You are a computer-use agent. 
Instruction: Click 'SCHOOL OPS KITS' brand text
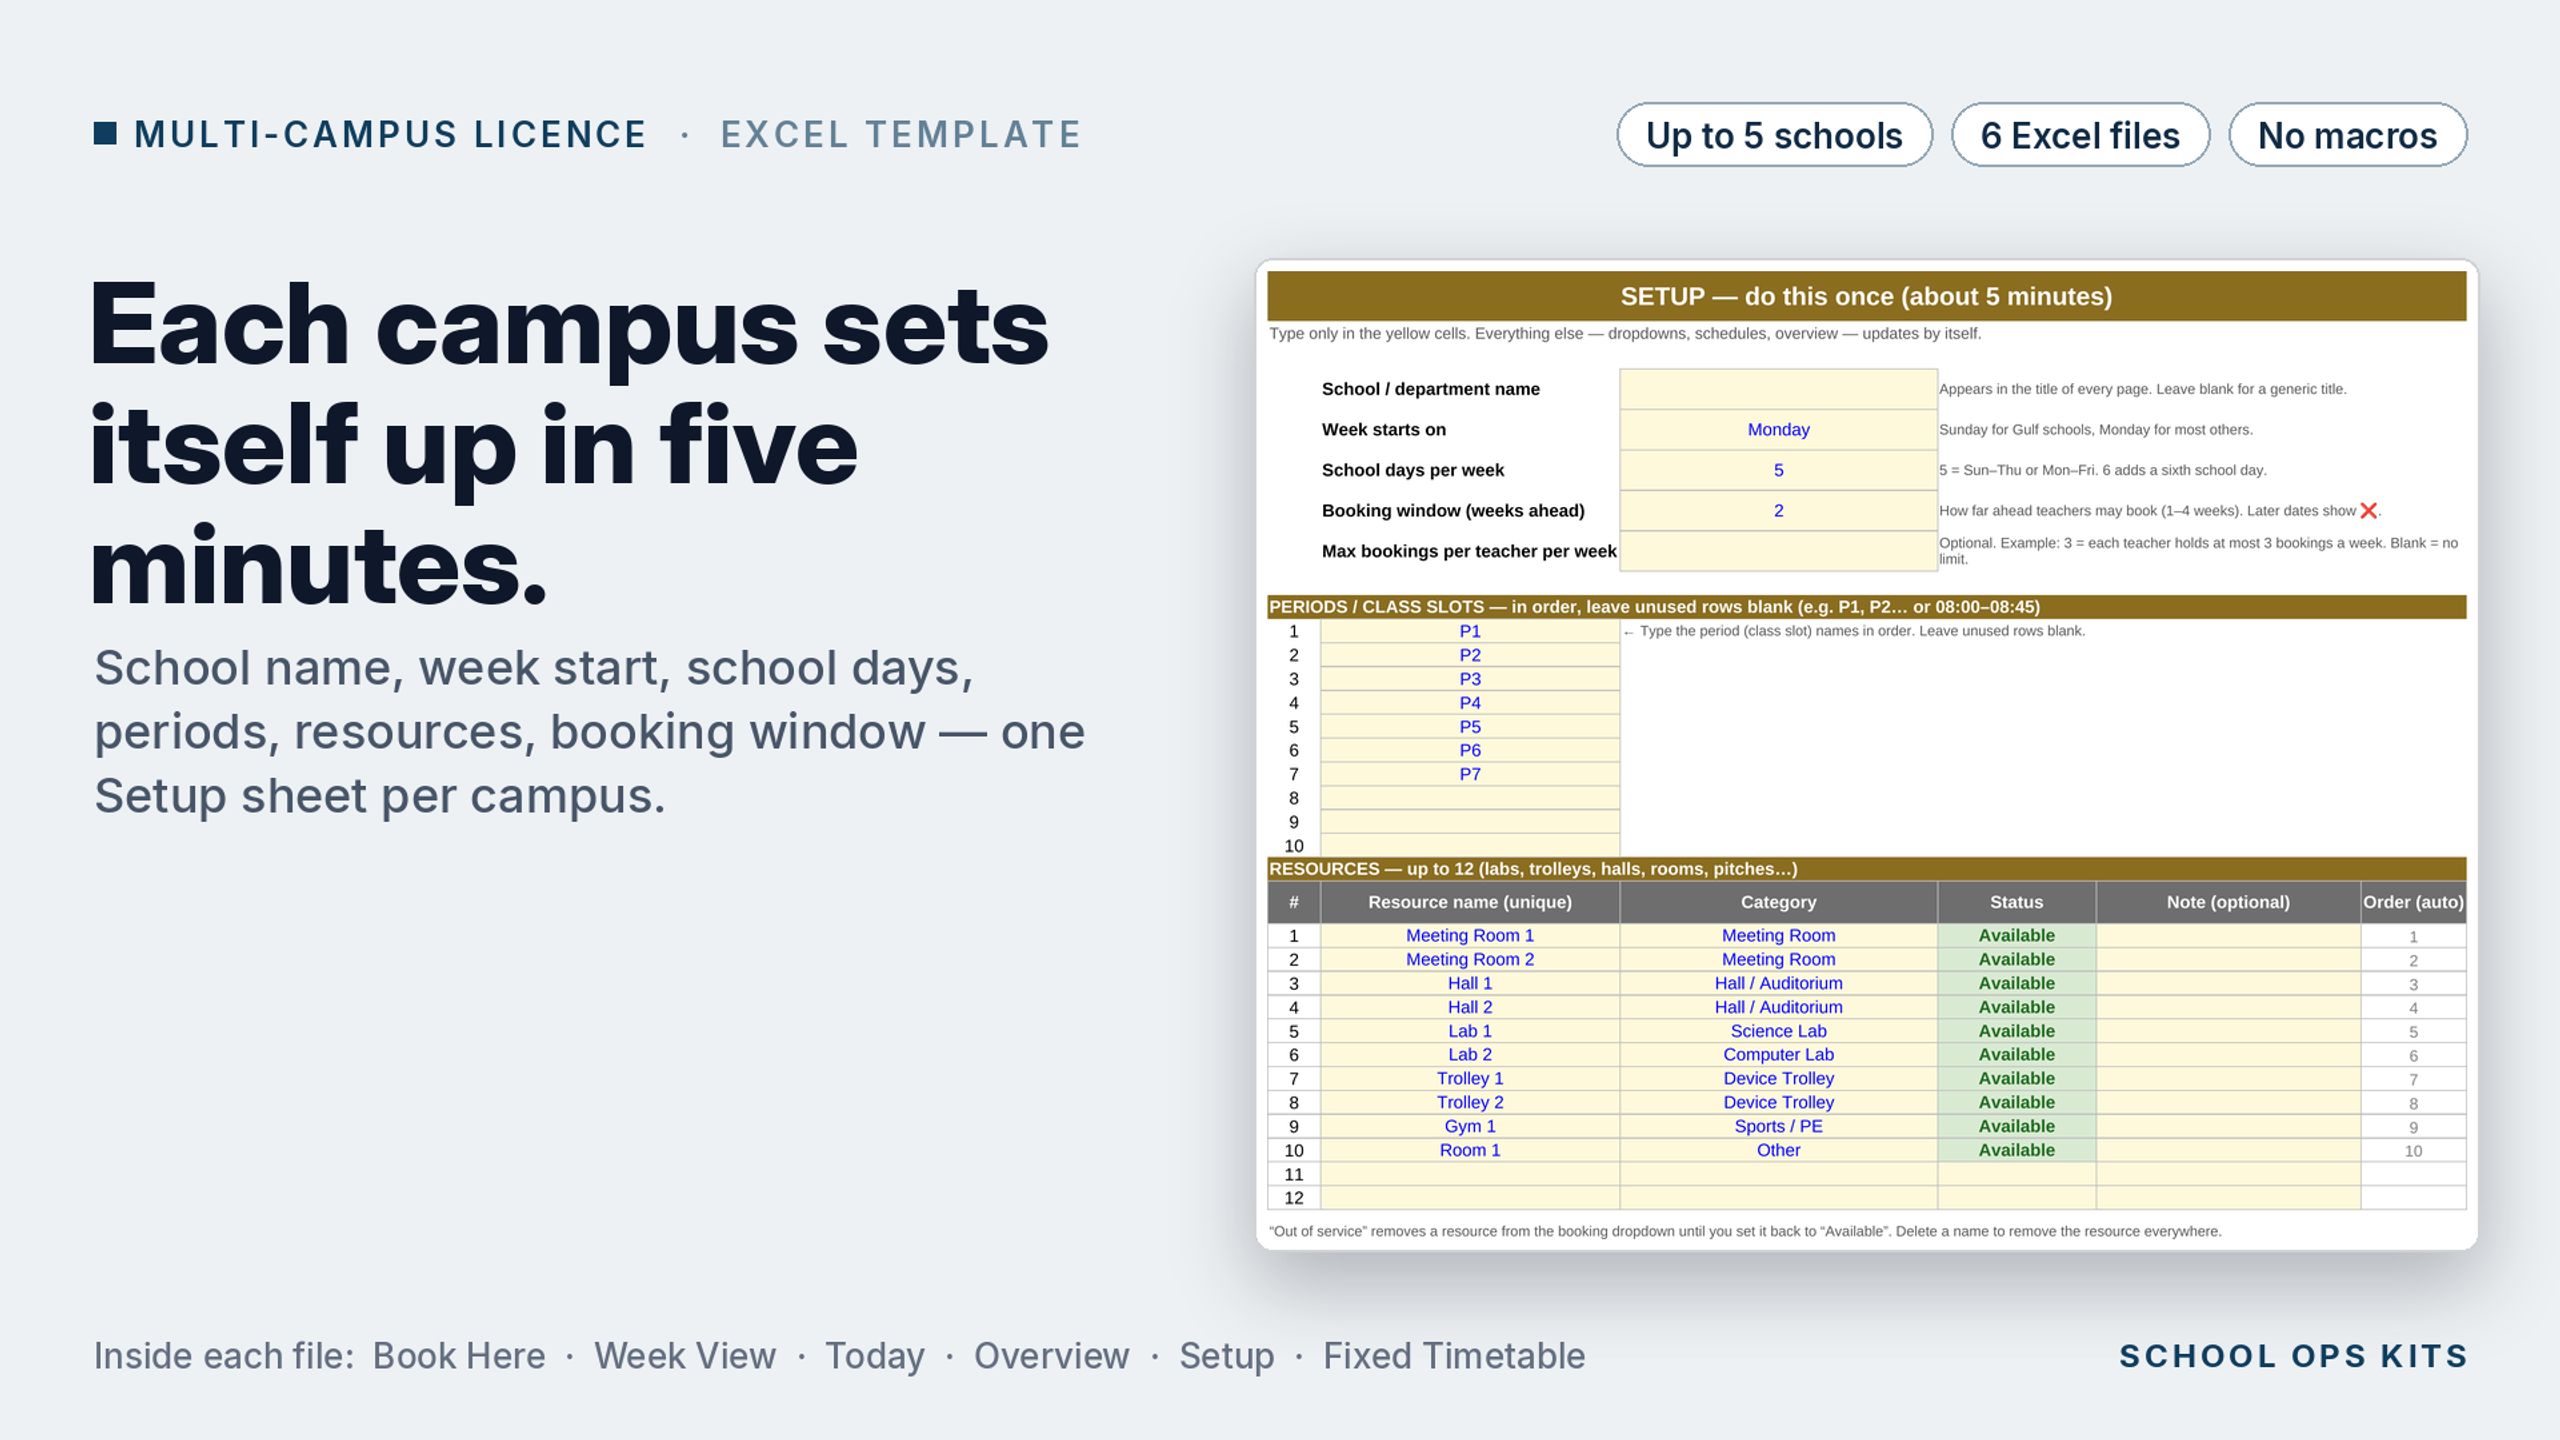click(x=2294, y=1356)
